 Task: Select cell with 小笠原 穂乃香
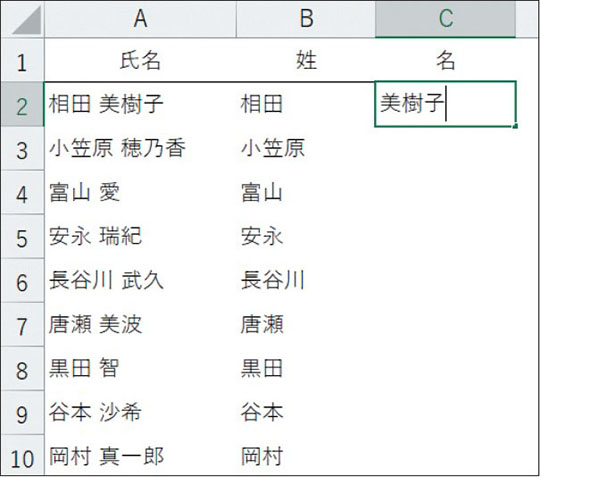pos(140,148)
